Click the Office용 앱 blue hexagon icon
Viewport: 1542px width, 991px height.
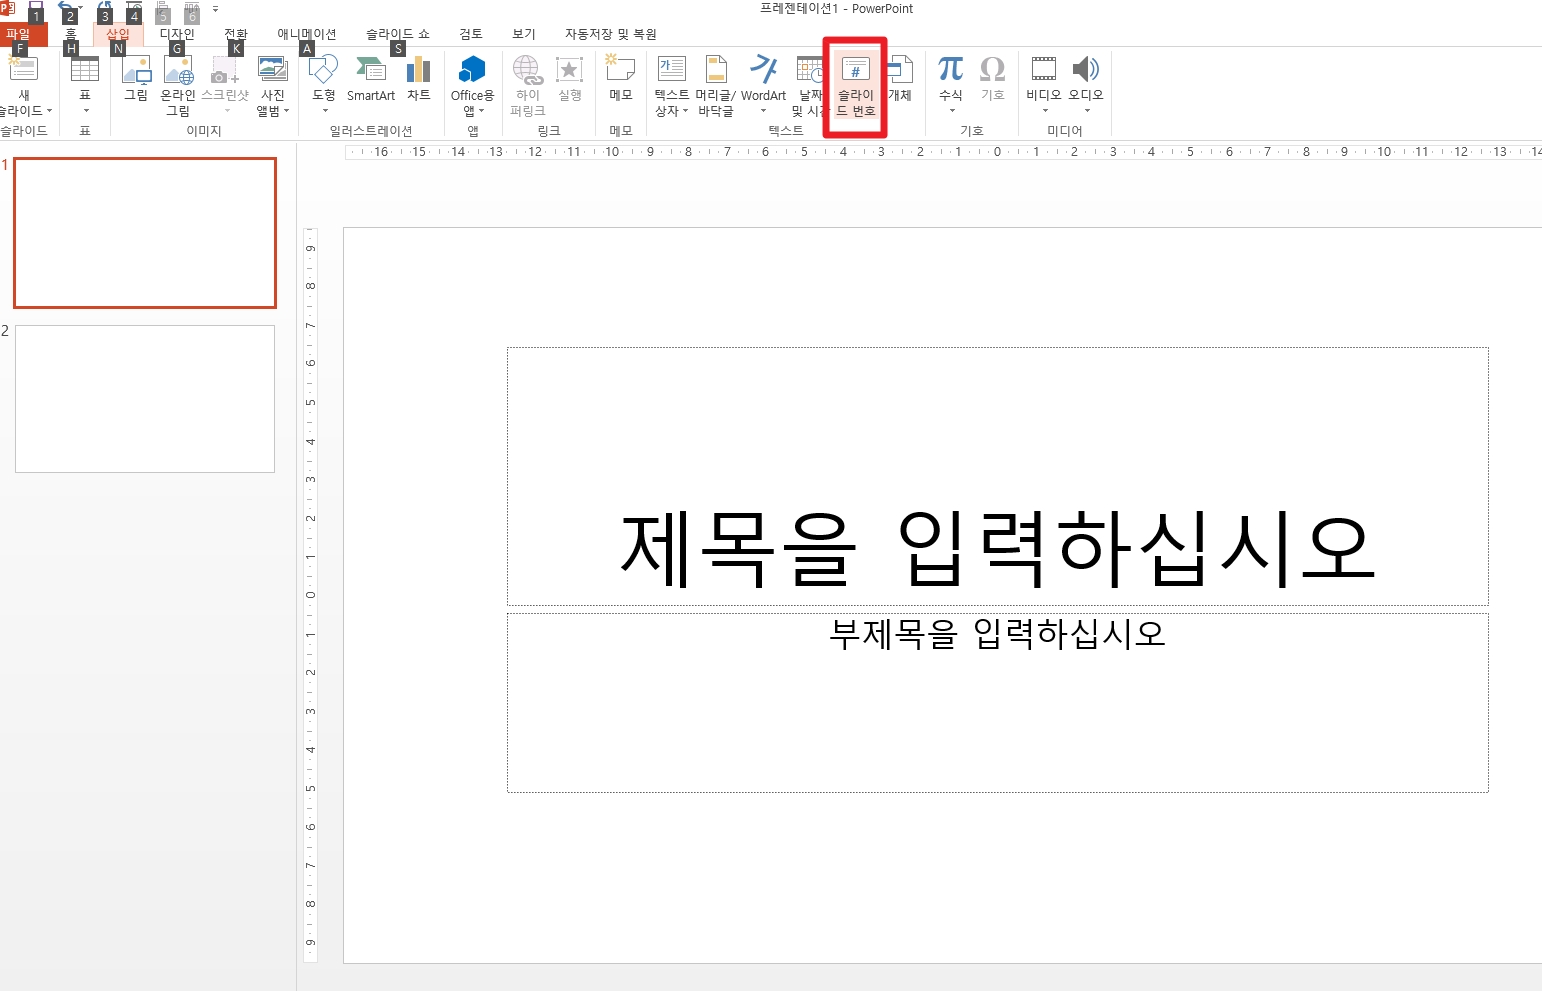click(472, 70)
